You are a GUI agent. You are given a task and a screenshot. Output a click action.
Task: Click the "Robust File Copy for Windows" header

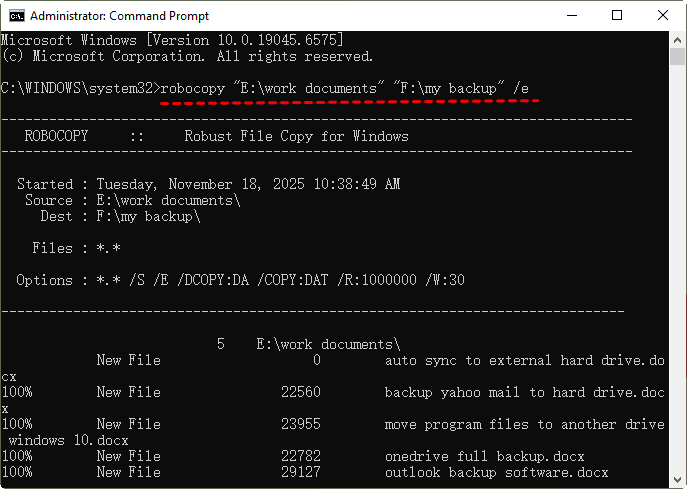pyautogui.click(x=296, y=136)
